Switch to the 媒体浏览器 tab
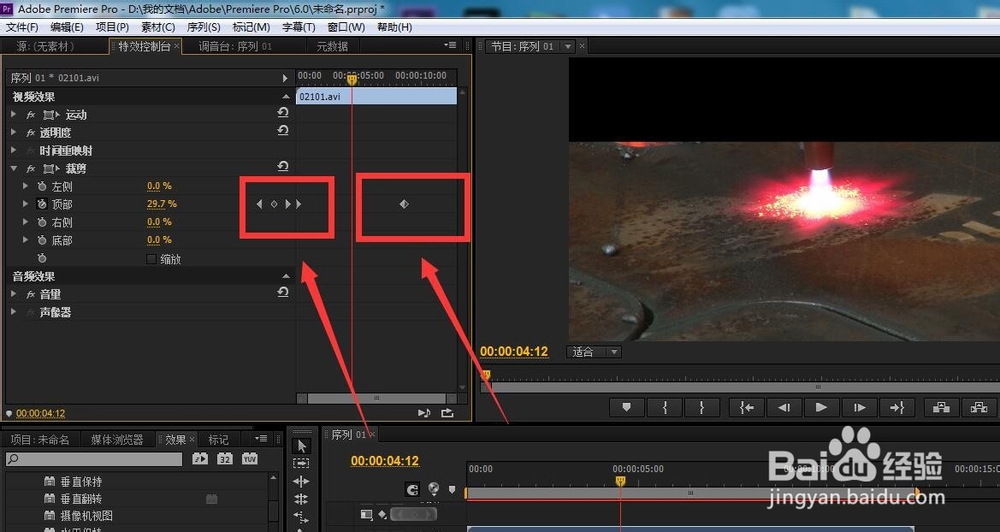 [x=117, y=440]
